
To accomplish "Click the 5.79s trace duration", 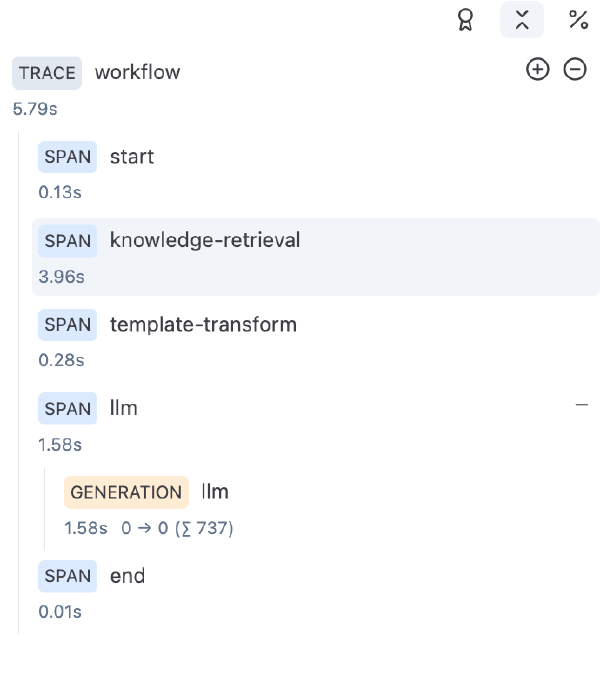I will (x=35, y=108).
